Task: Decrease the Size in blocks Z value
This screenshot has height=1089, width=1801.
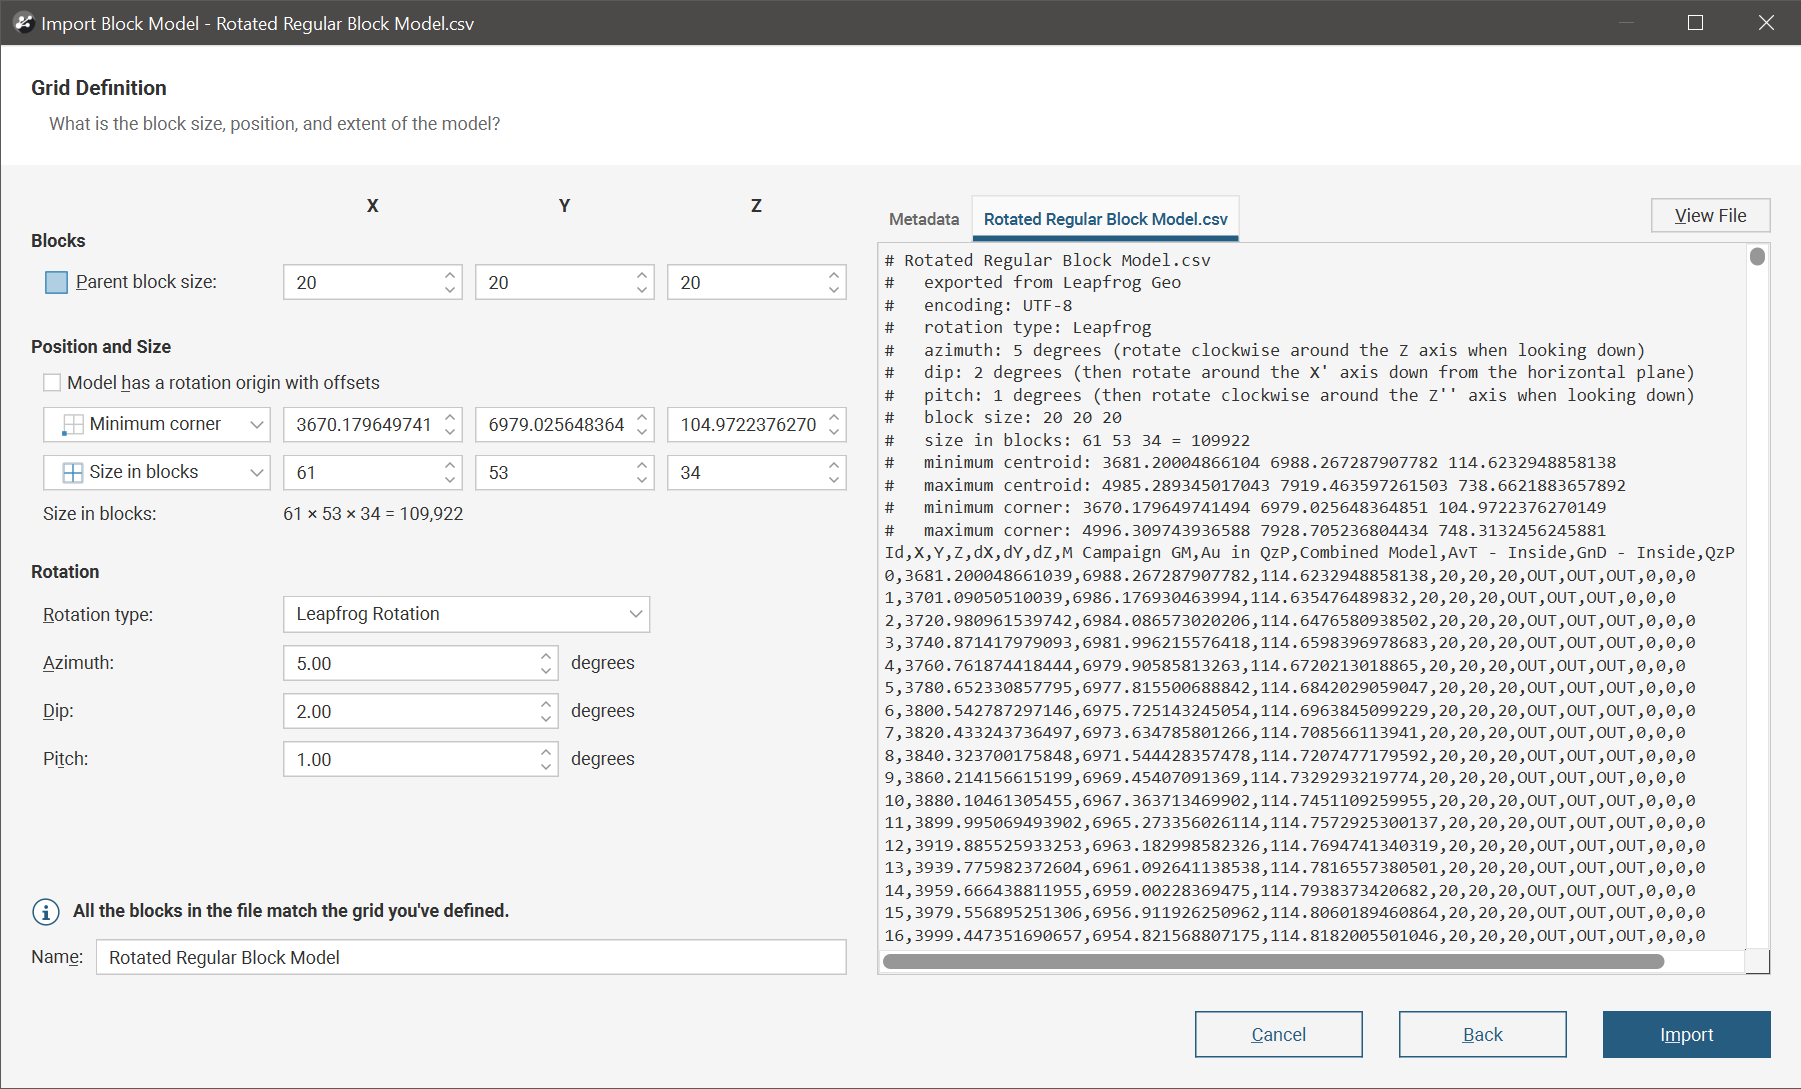Action: [834, 480]
